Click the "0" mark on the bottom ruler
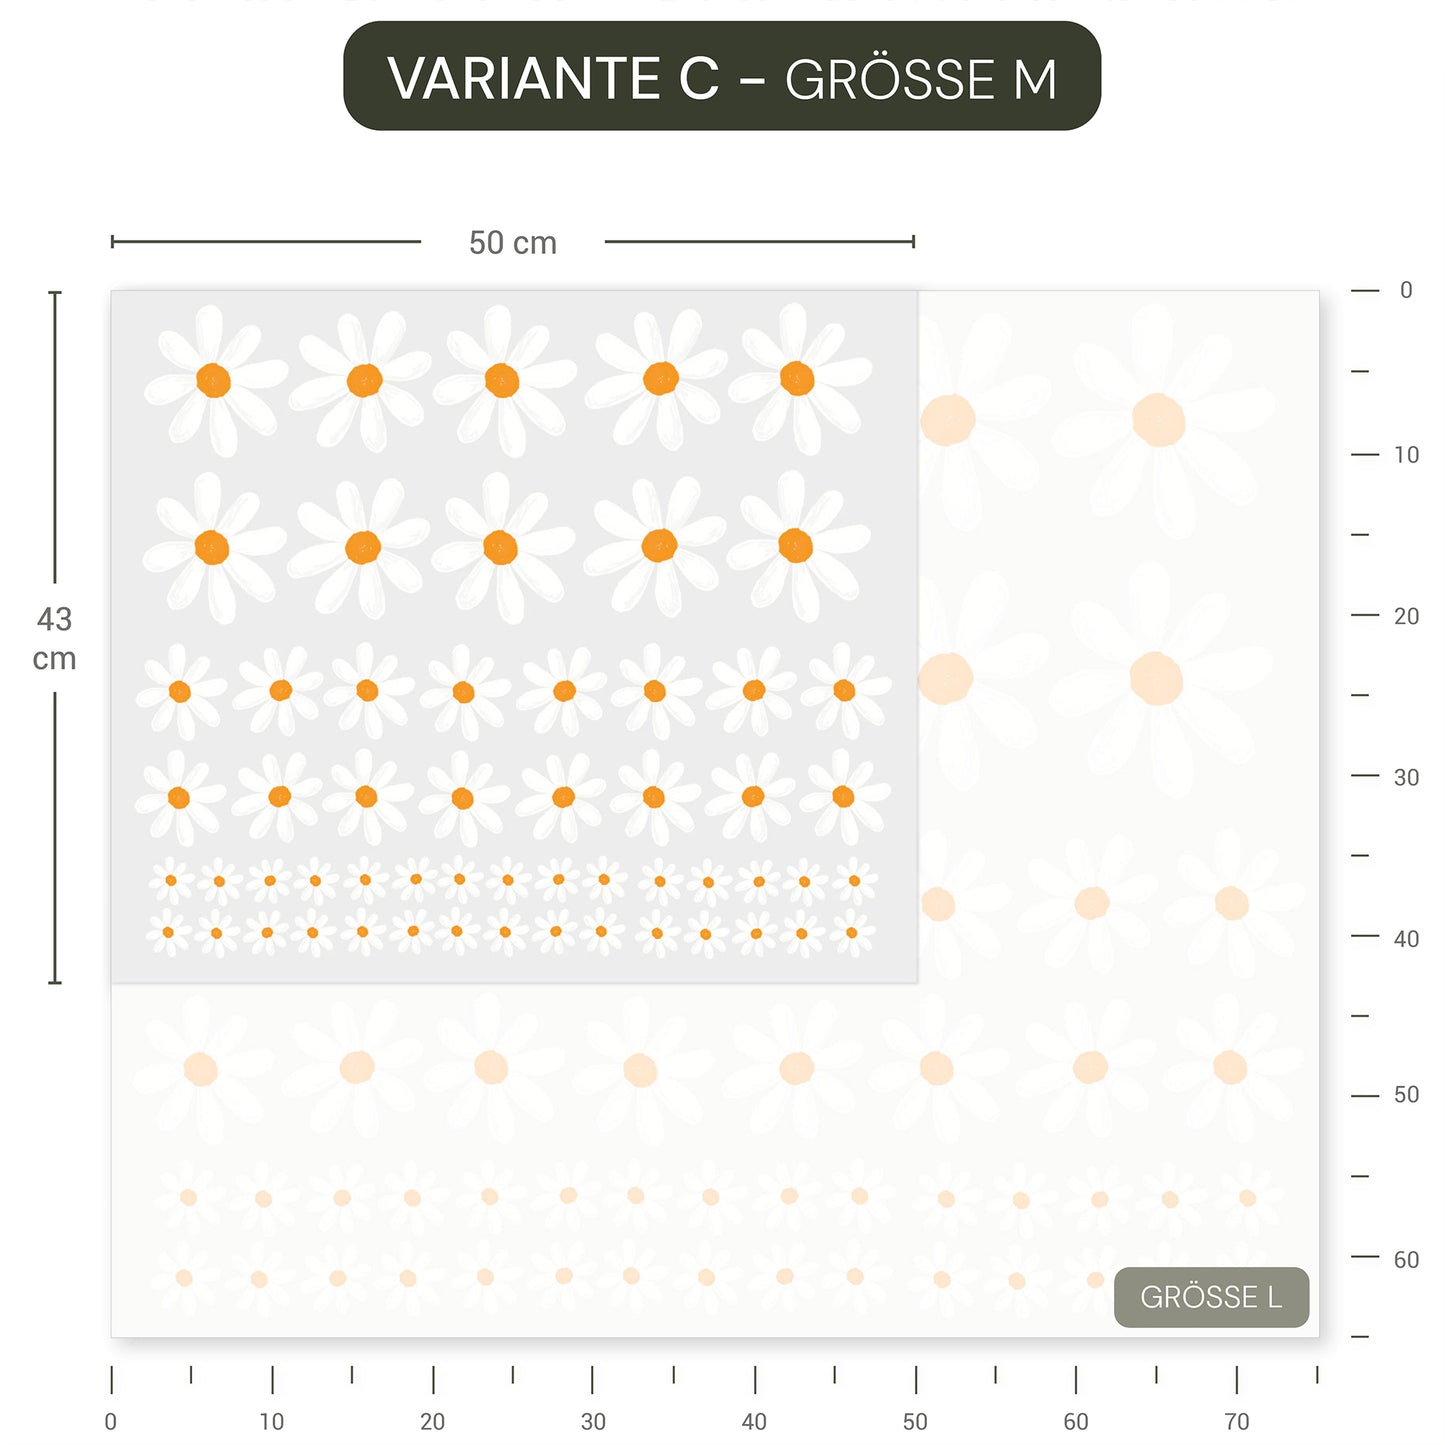This screenshot has width=1445, height=1445. (x=111, y=1421)
